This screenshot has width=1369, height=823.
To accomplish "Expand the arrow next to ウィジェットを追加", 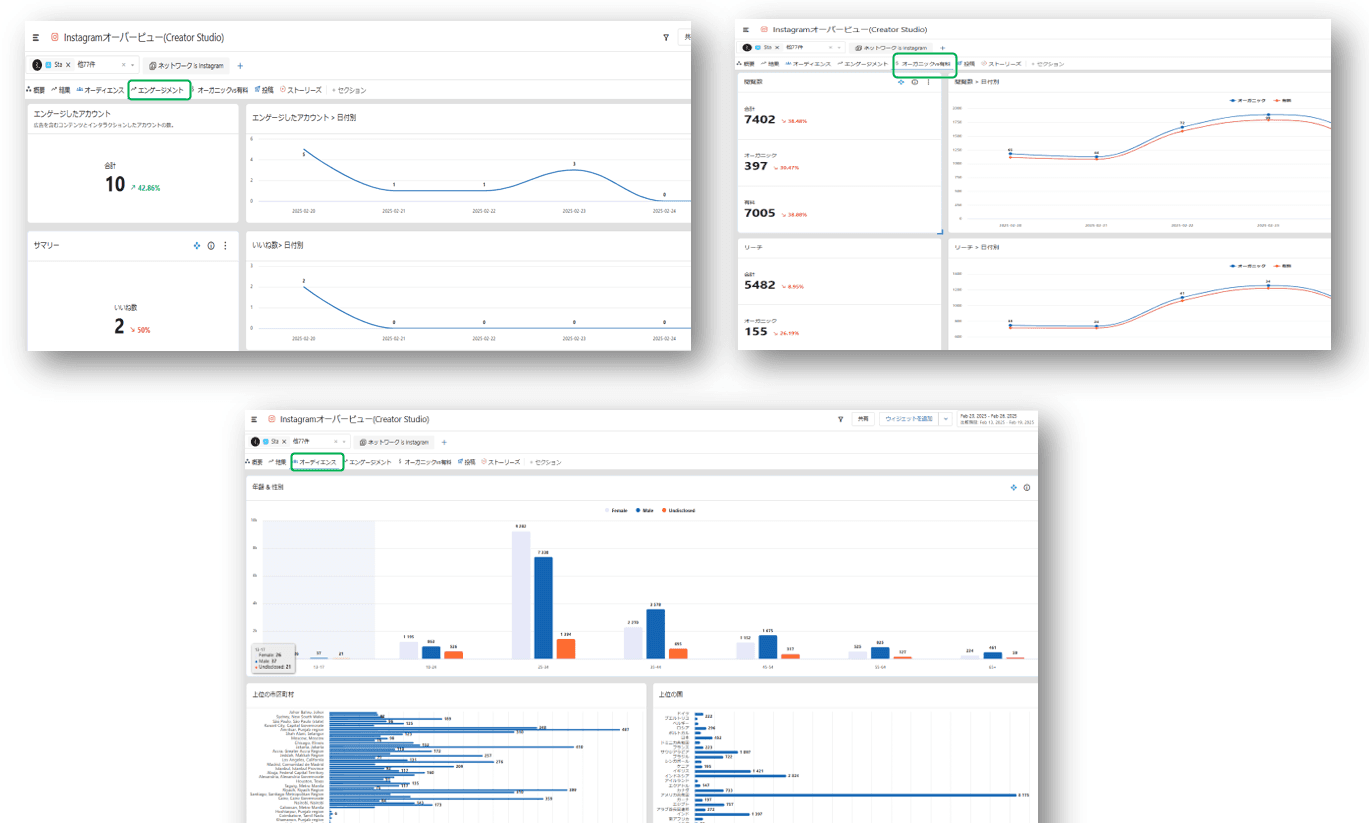I will pyautogui.click(x=945, y=419).
